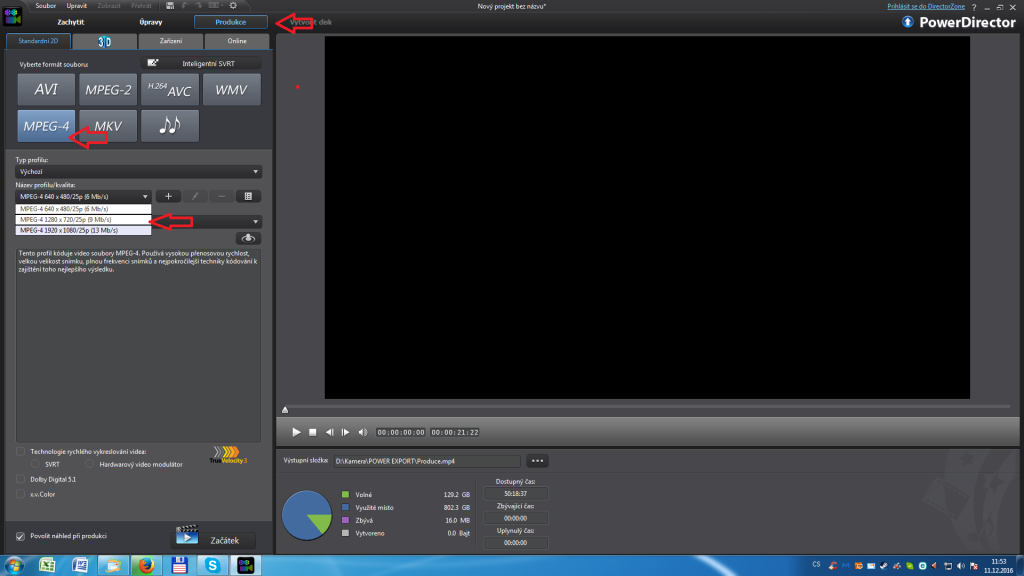
Task: Click the Inteligentní SVRT button
Action: (x=200, y=63)
